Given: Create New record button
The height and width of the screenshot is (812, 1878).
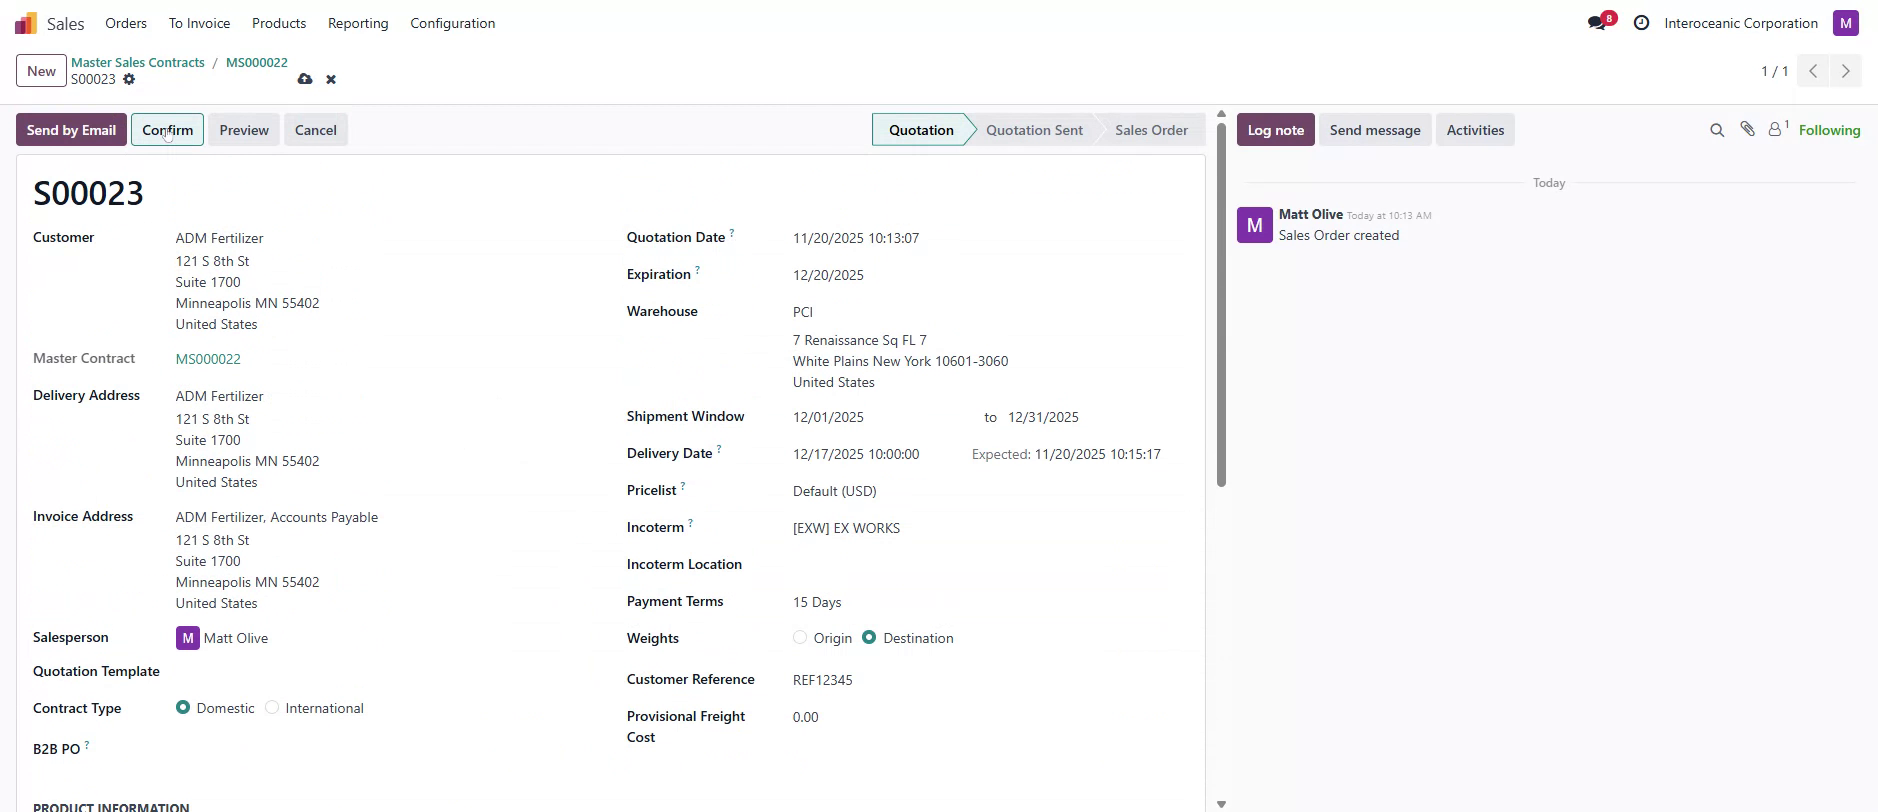Looking at the screenshot, I should tap(41, 71).
